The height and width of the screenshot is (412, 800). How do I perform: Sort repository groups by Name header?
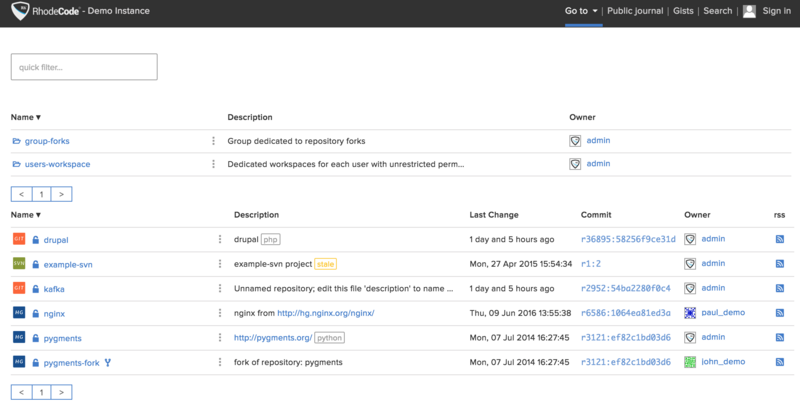(26, 117)
